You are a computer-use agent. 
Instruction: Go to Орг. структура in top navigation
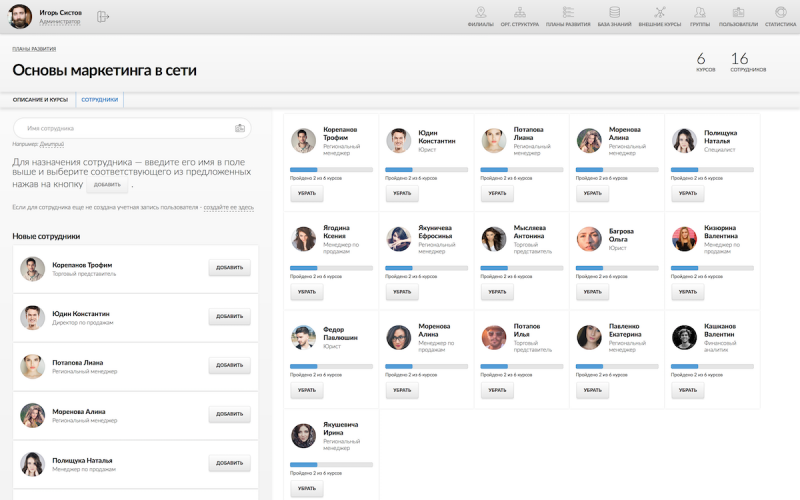523,14
